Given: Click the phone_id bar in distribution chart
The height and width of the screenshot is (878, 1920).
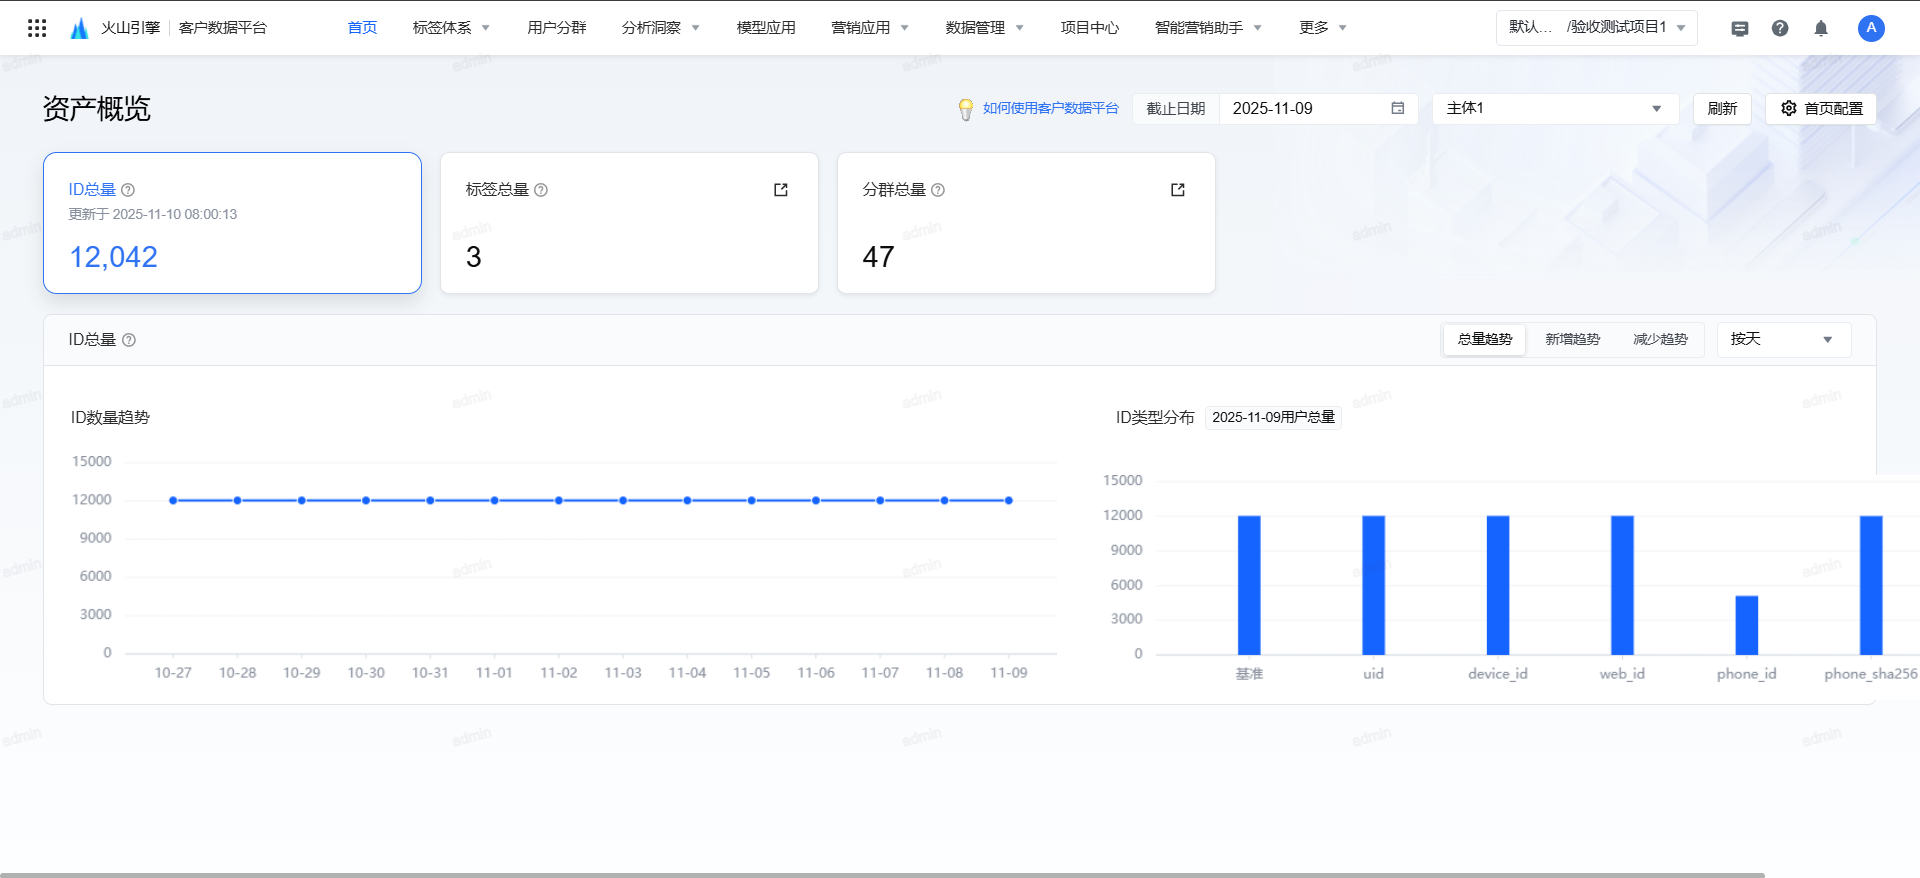Looking at the screenshot, I should pyautogui.click(x=1746, y=626).
